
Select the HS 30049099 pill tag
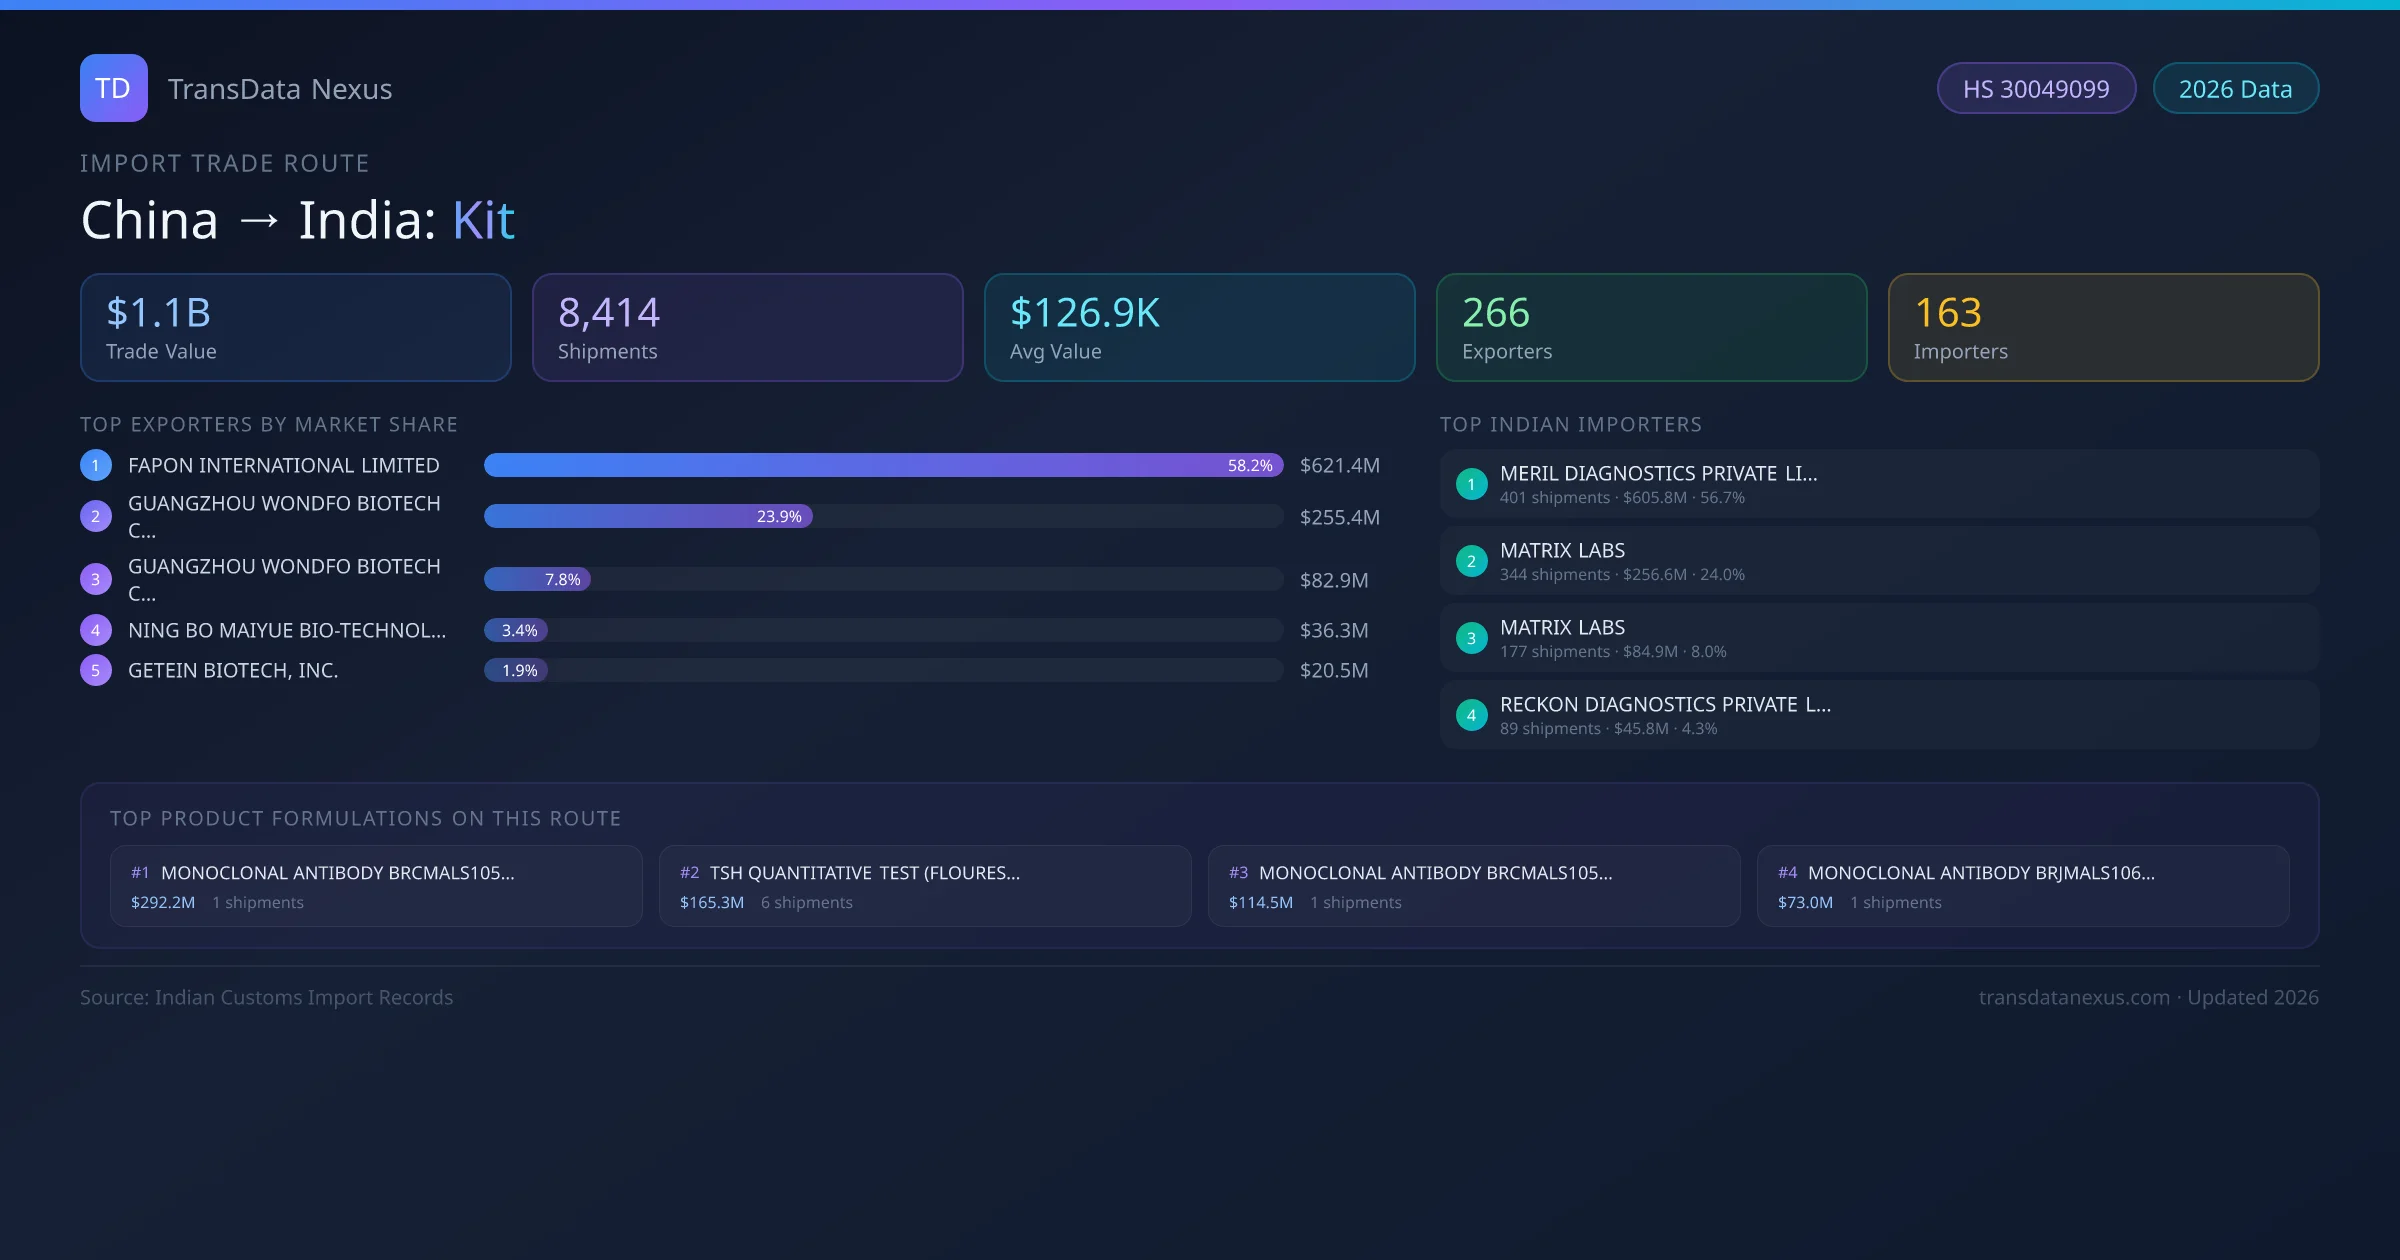click(2035, 89)
